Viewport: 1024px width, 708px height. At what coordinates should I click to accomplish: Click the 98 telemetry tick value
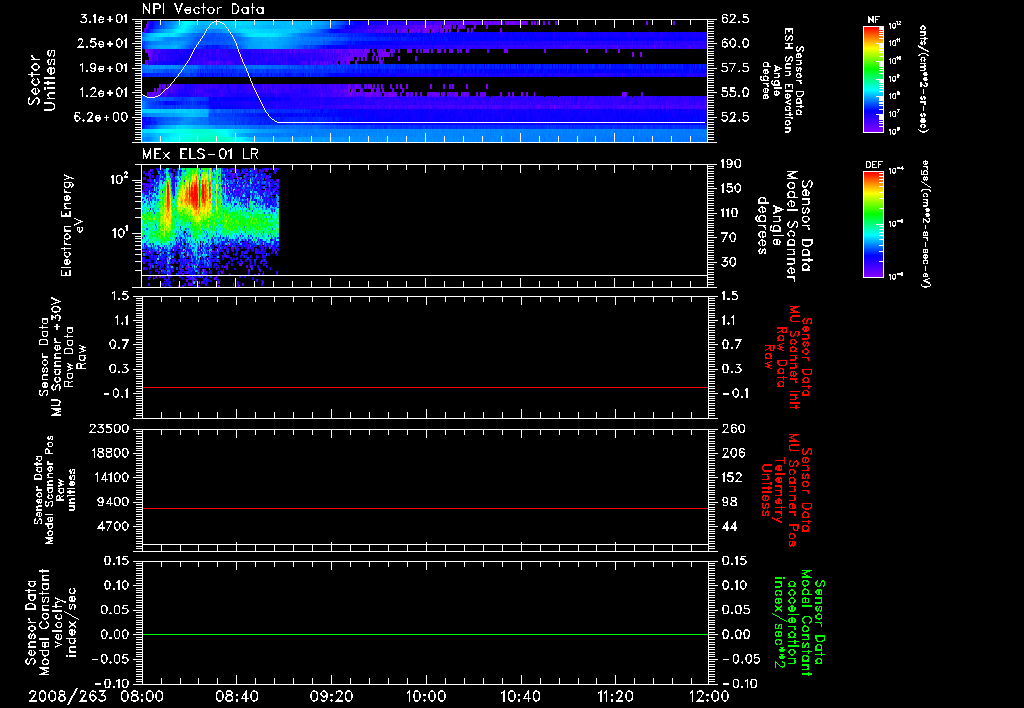(729, 502)
